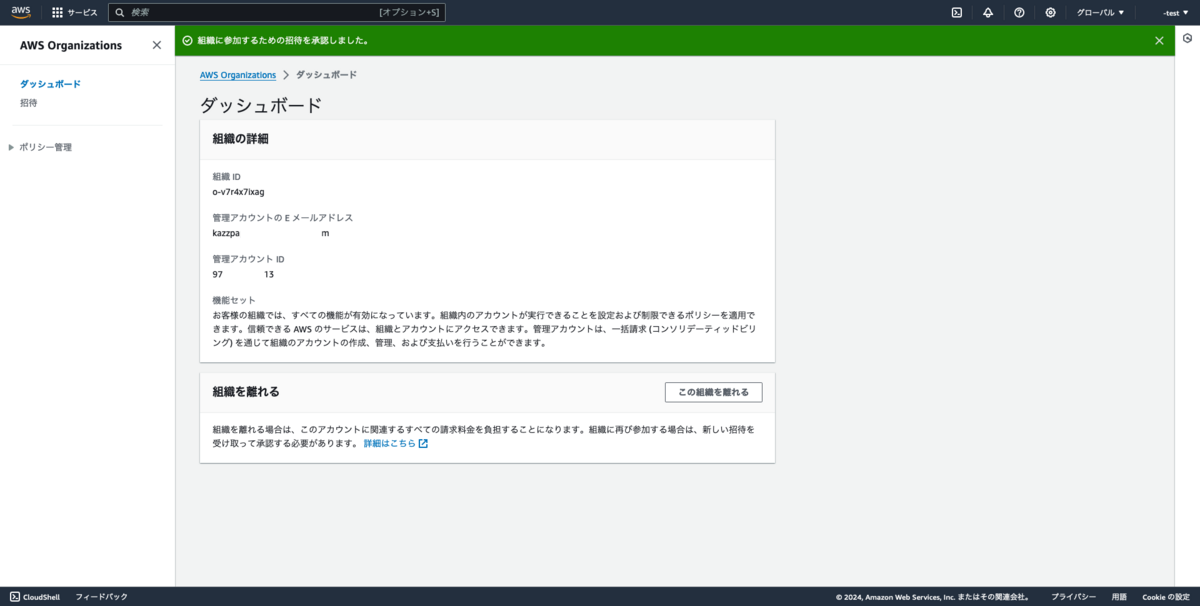Open the サービス grid menu
This screenshot has height=606, width=1200.
[x=75, y=12]
